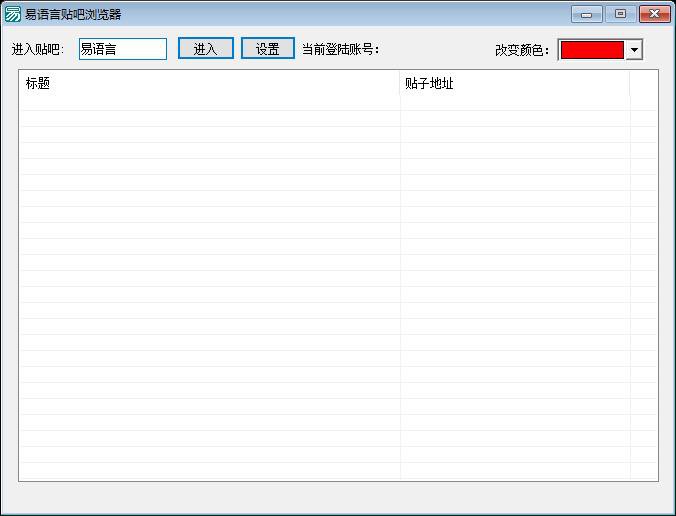Click the app icon in the title bar
This screenshot has width=676, height=516.
click(x=13, y=14)
